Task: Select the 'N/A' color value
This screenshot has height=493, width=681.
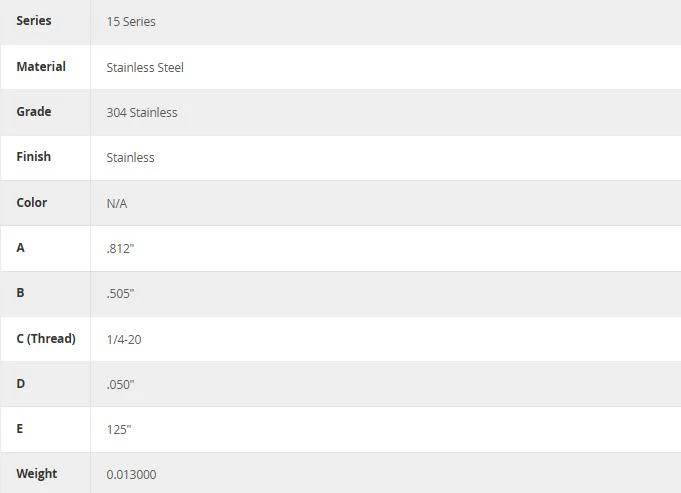Action: coord(117,203)
